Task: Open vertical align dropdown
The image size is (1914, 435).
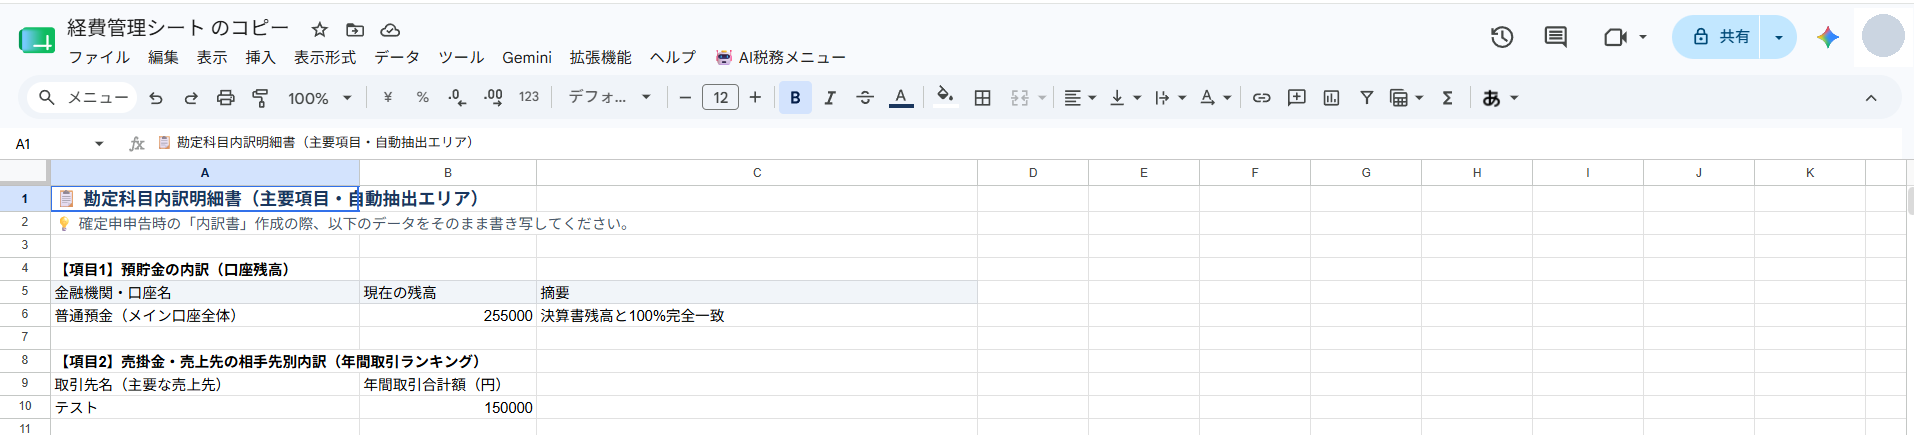Action: click(1125, 98)
